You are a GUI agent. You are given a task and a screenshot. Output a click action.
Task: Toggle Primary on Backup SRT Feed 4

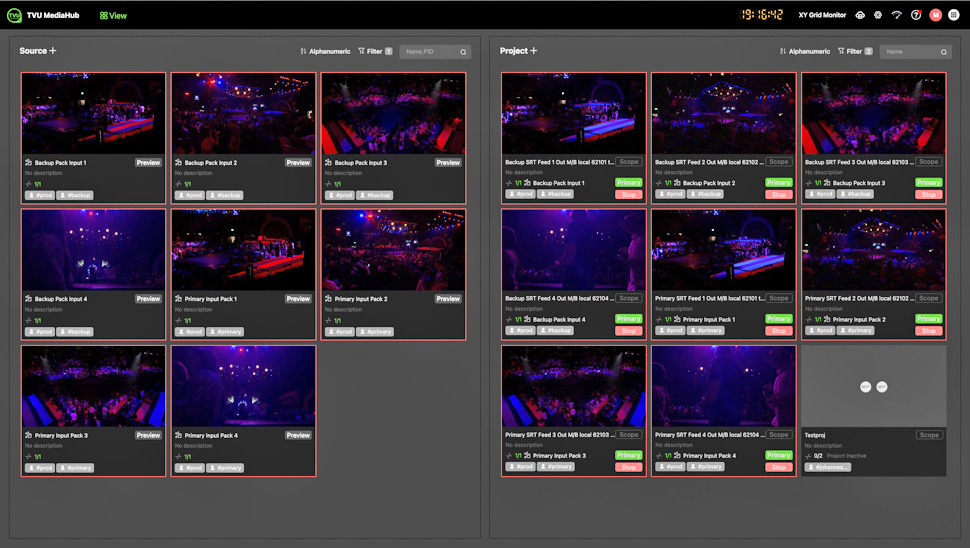click(629, 319)
